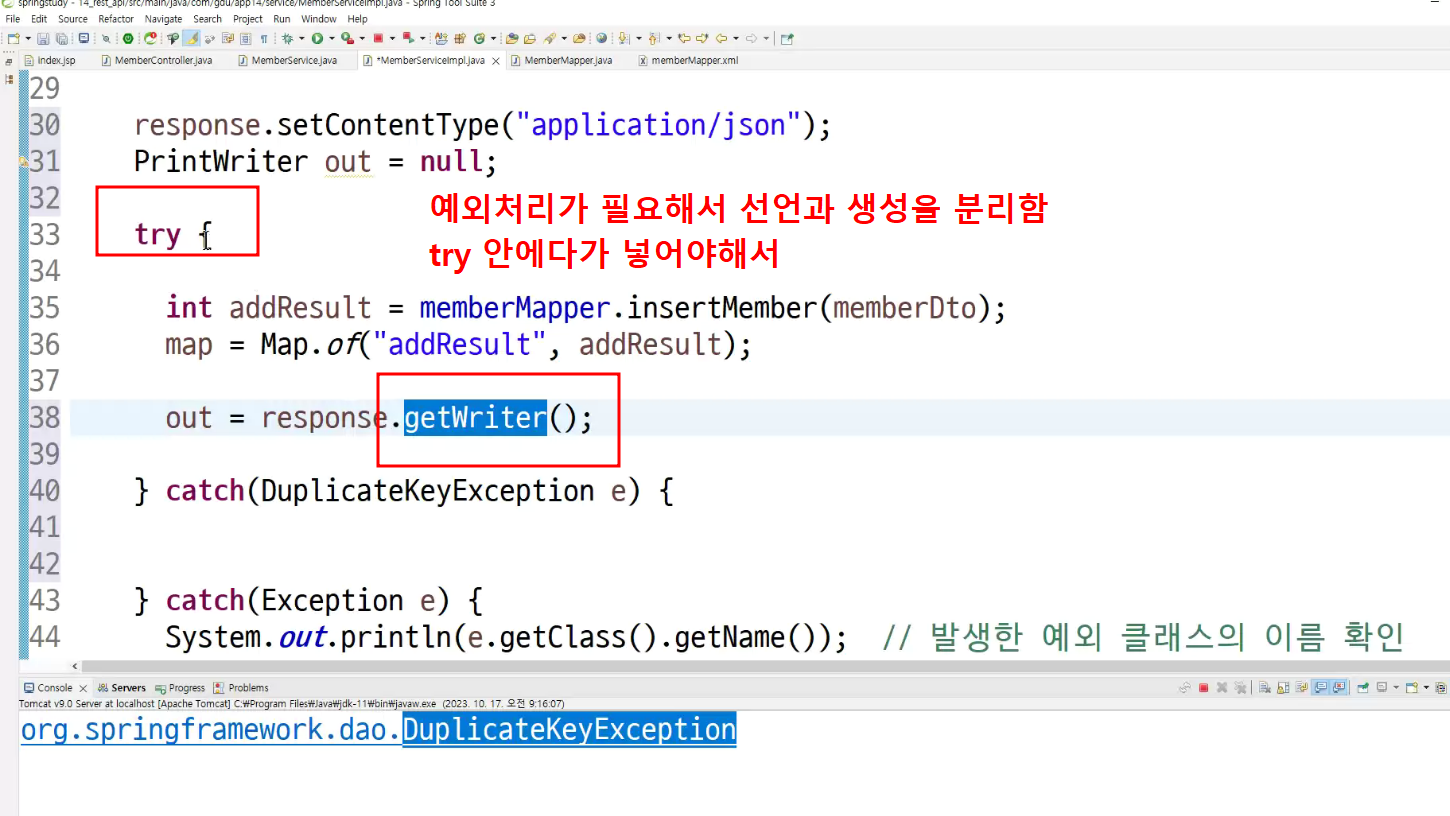This screenshot has height=816, width=1450.
Task: Click the Next Annotation icon
Action: [623, 39]
